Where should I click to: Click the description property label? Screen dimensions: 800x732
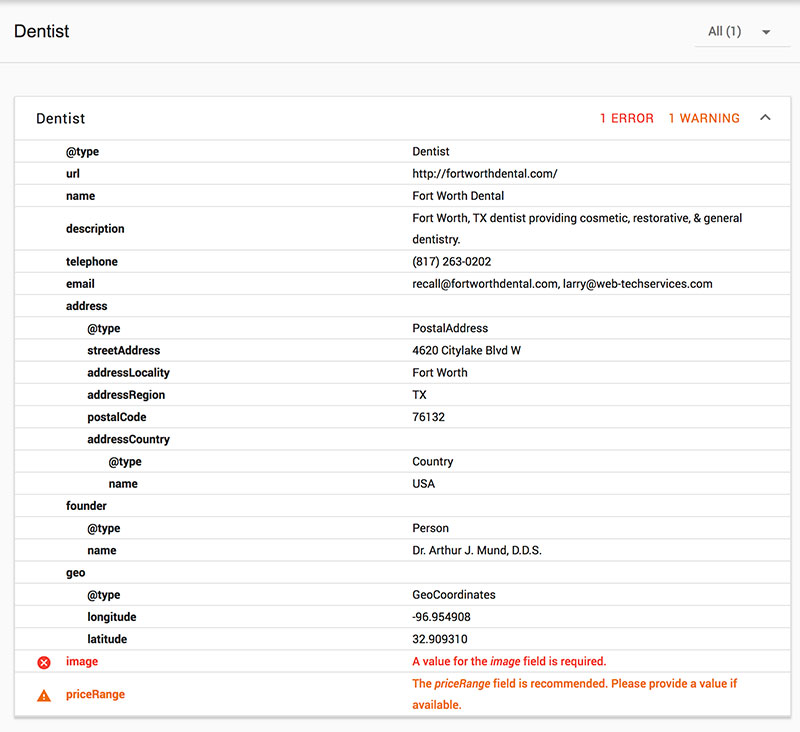95,229
